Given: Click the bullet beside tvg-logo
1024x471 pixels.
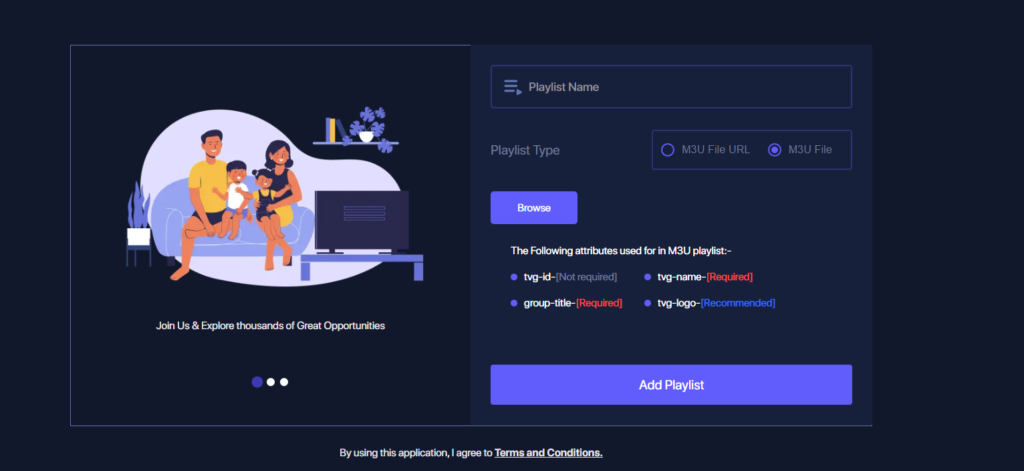Looking at the screenshot, I should click(x=648, y=304).
